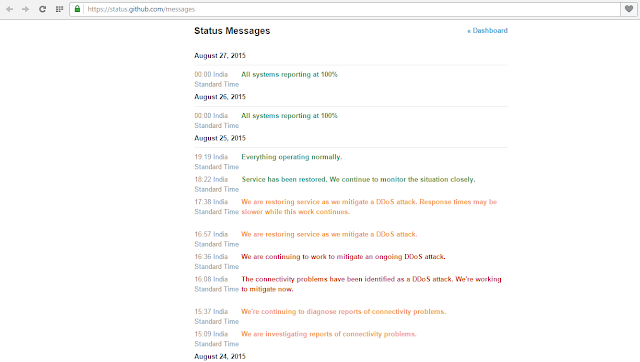The image size is (640, 362).
Task: Select 'Service has been restored' message
Action: 358,180
